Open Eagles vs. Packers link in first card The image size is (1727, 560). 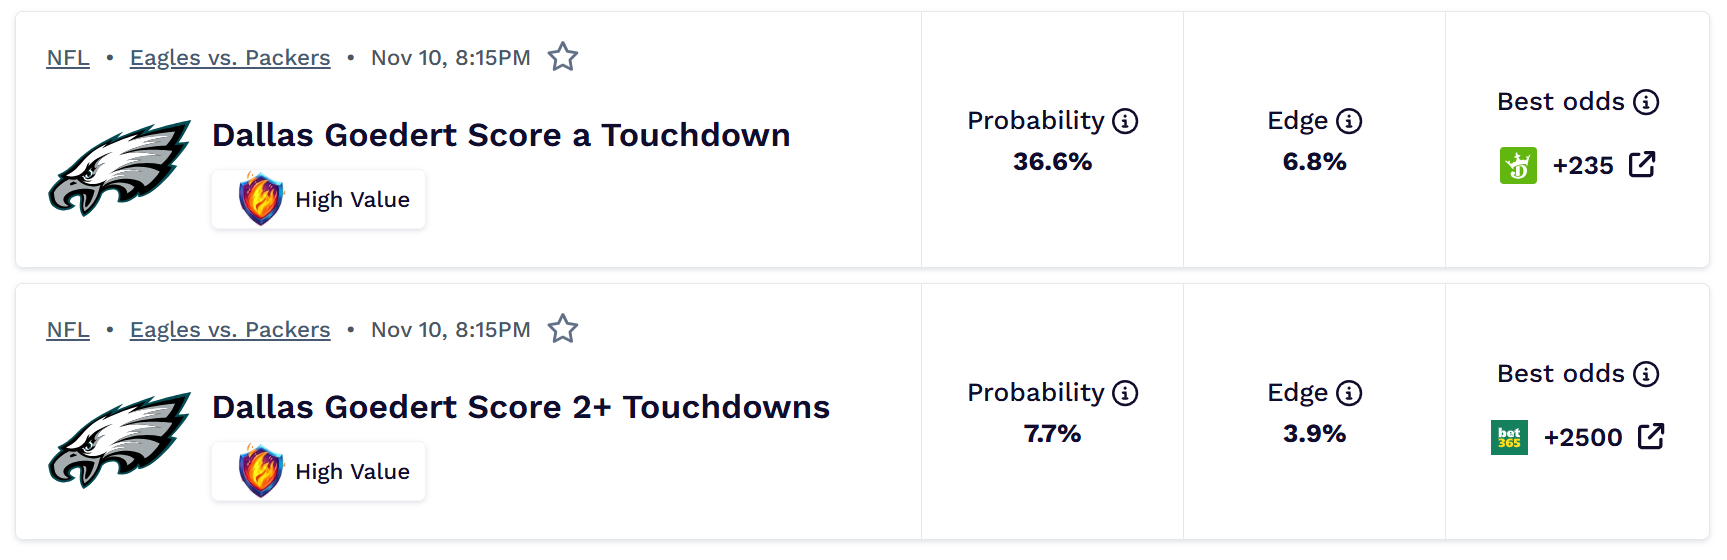coord(230,58)
